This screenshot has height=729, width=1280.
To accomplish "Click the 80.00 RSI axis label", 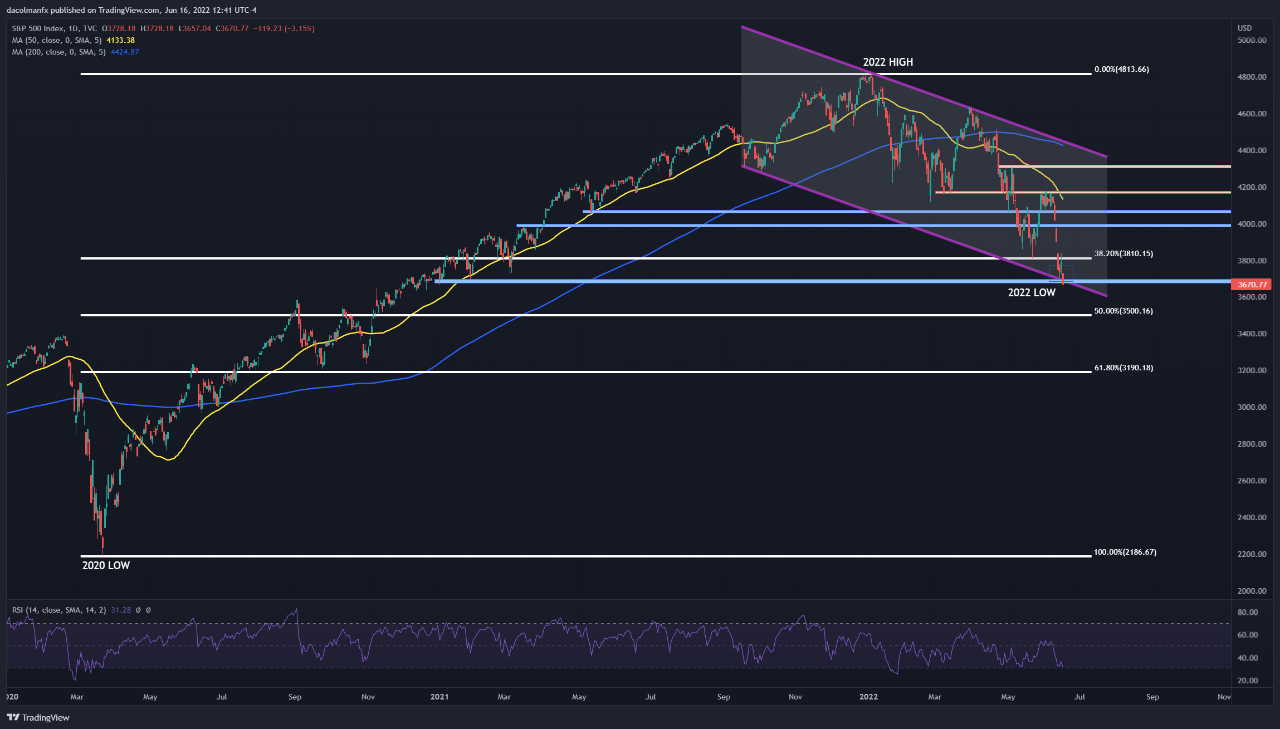I will pos(1250,612).
